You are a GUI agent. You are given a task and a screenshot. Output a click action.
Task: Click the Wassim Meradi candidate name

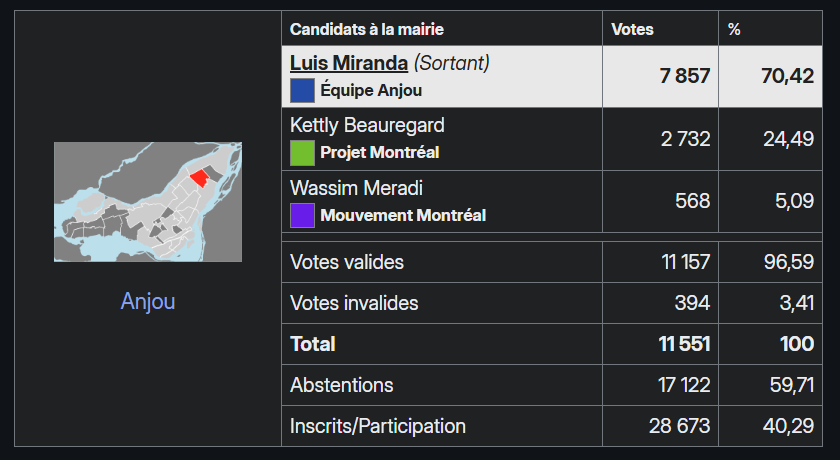[356, 188]
